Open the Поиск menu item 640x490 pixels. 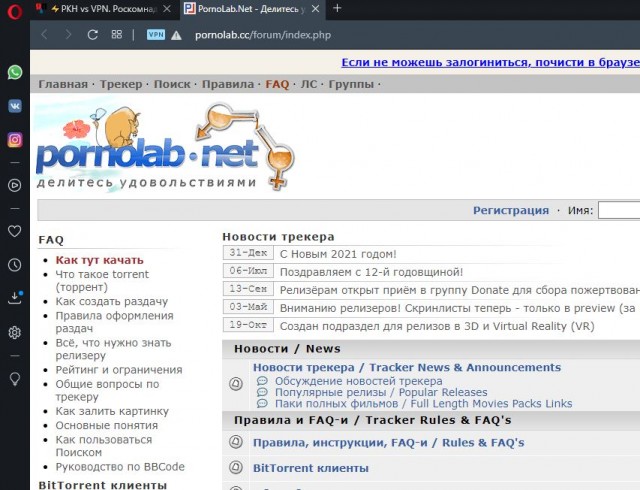click(x=172, y=84)
